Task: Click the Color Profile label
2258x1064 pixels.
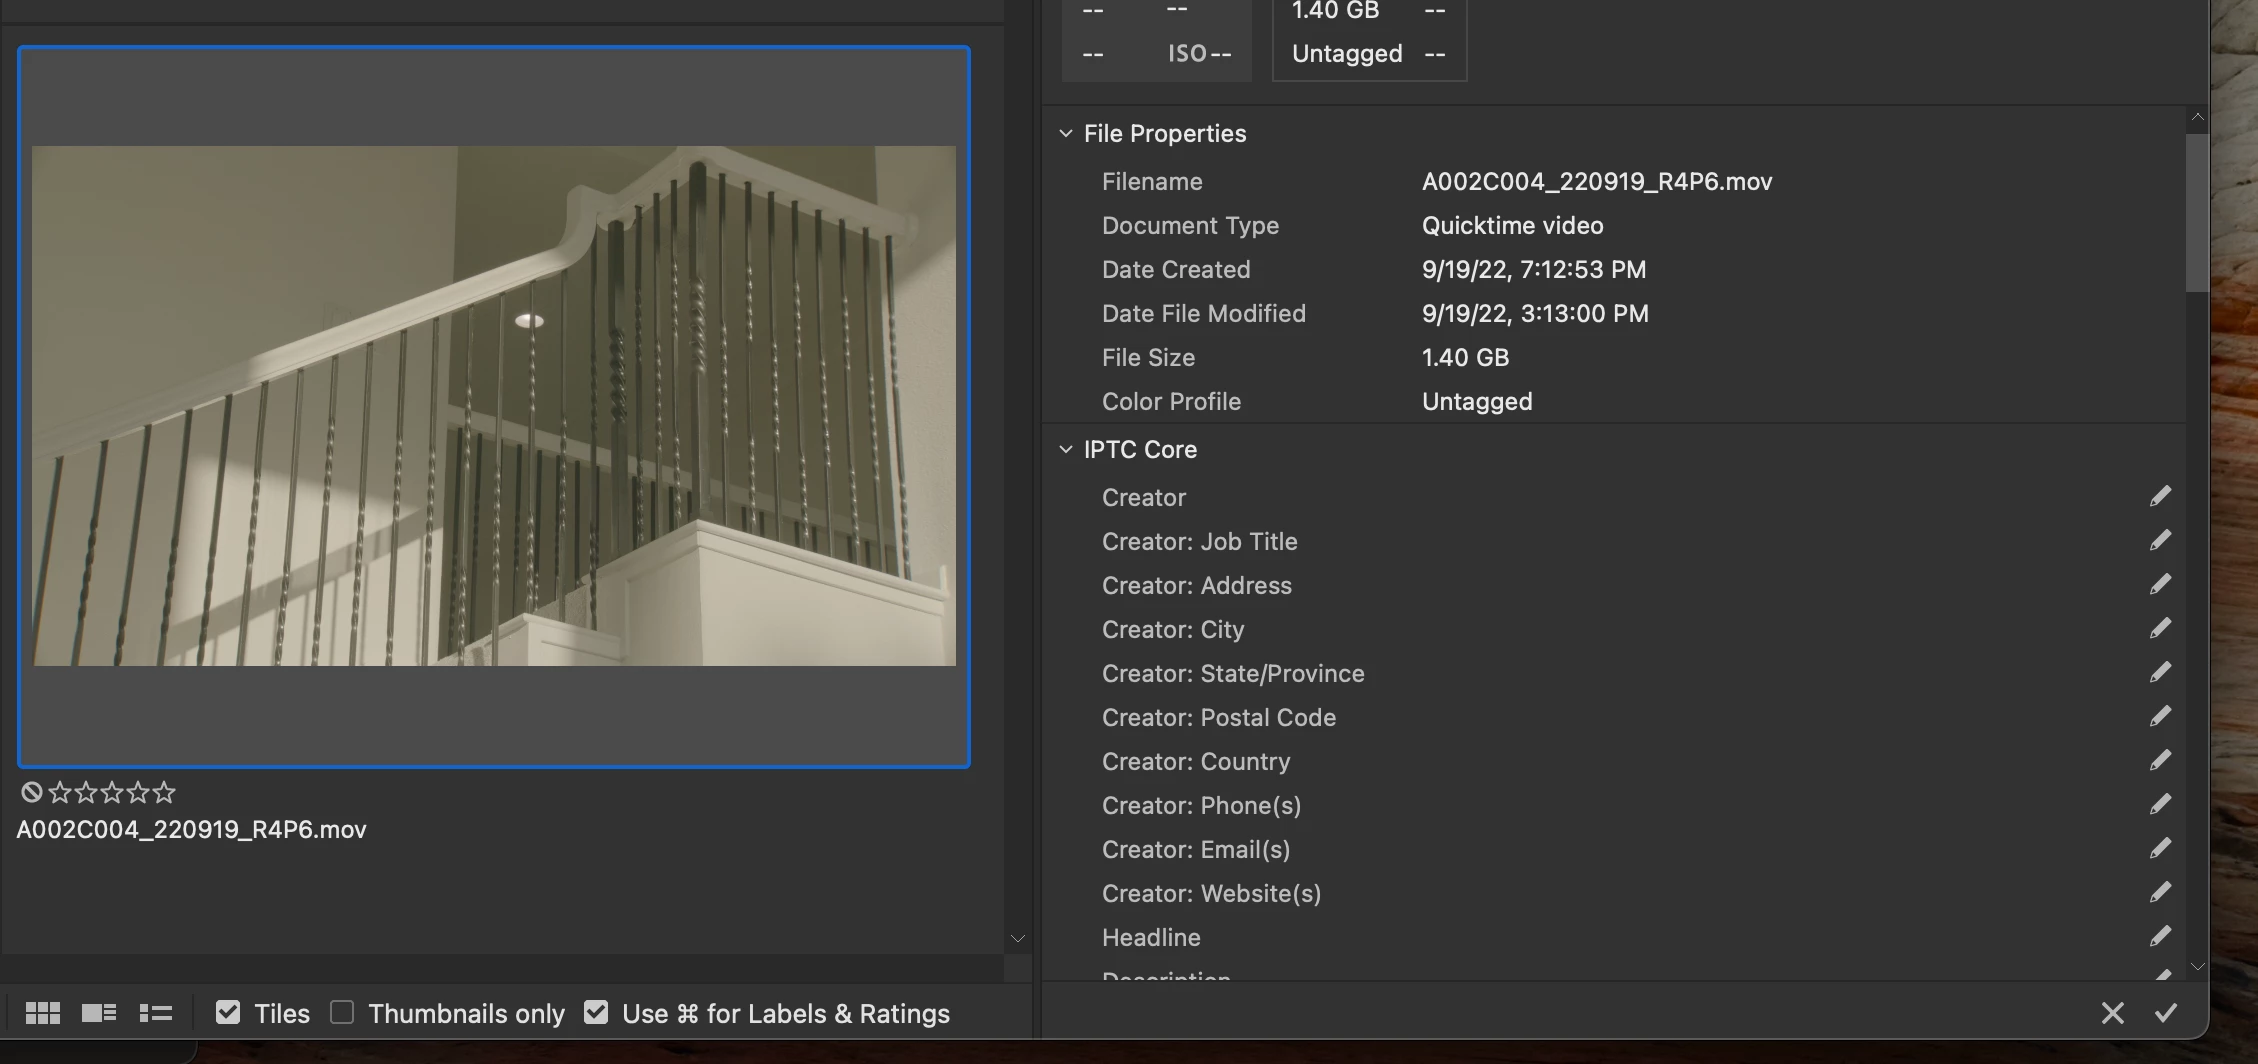Action: (x=1171, y=402)
